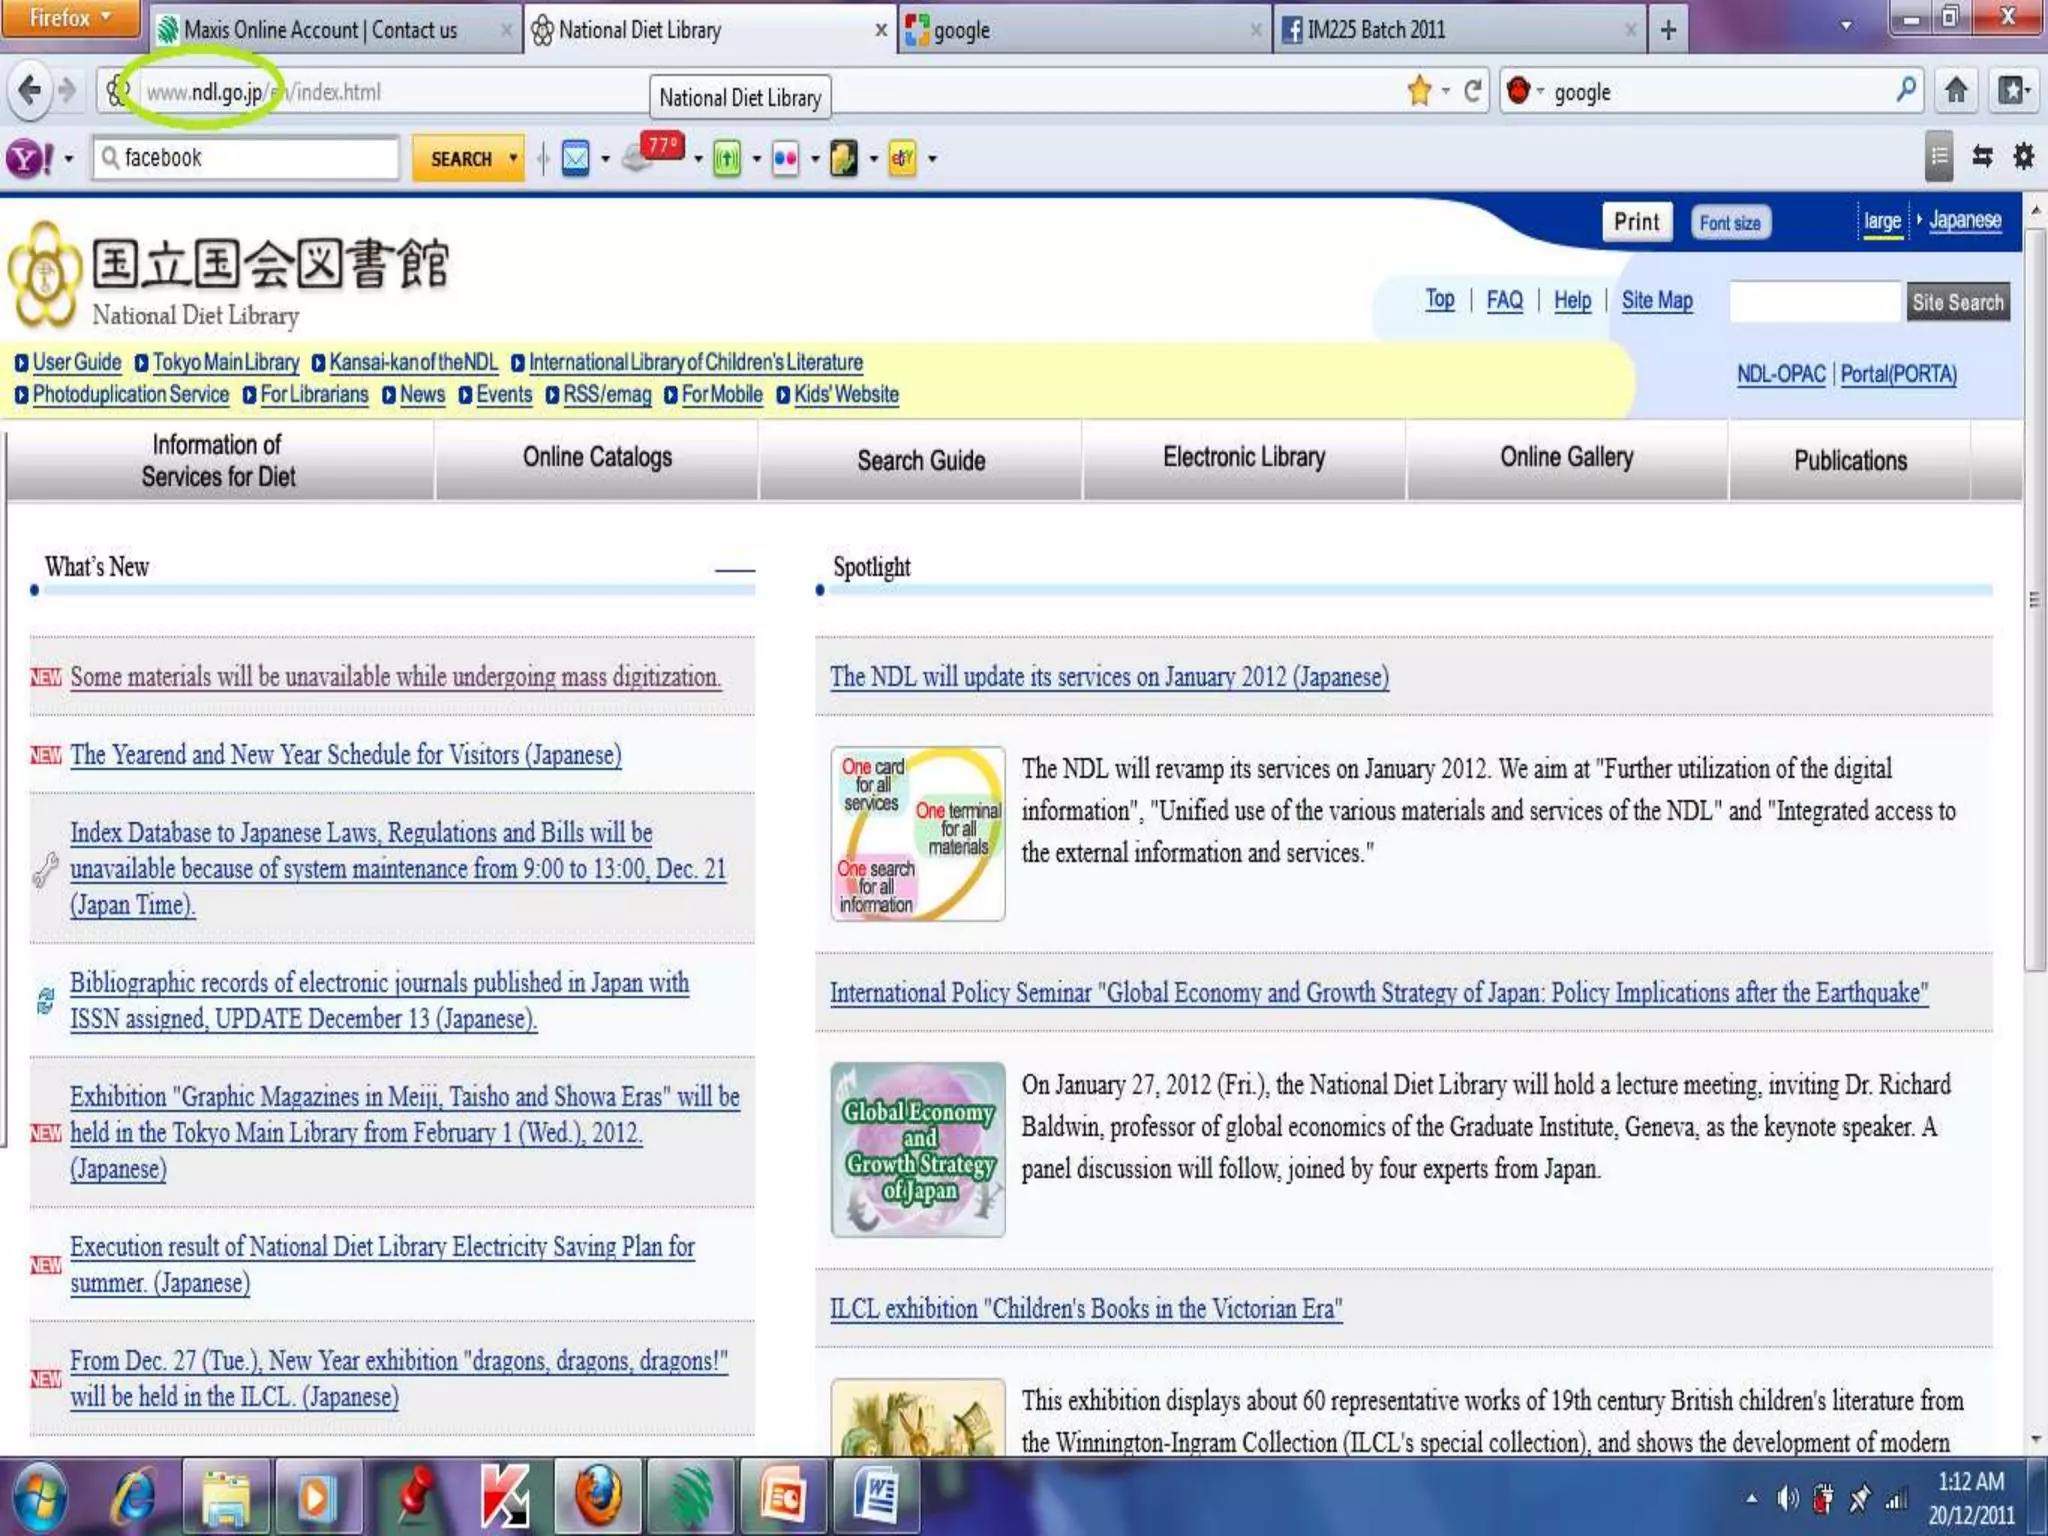Image resolution: width=2048 pixels, height=1536 pixels.
Task: Open the Electronic Library menu
Action: [1243, 458]
